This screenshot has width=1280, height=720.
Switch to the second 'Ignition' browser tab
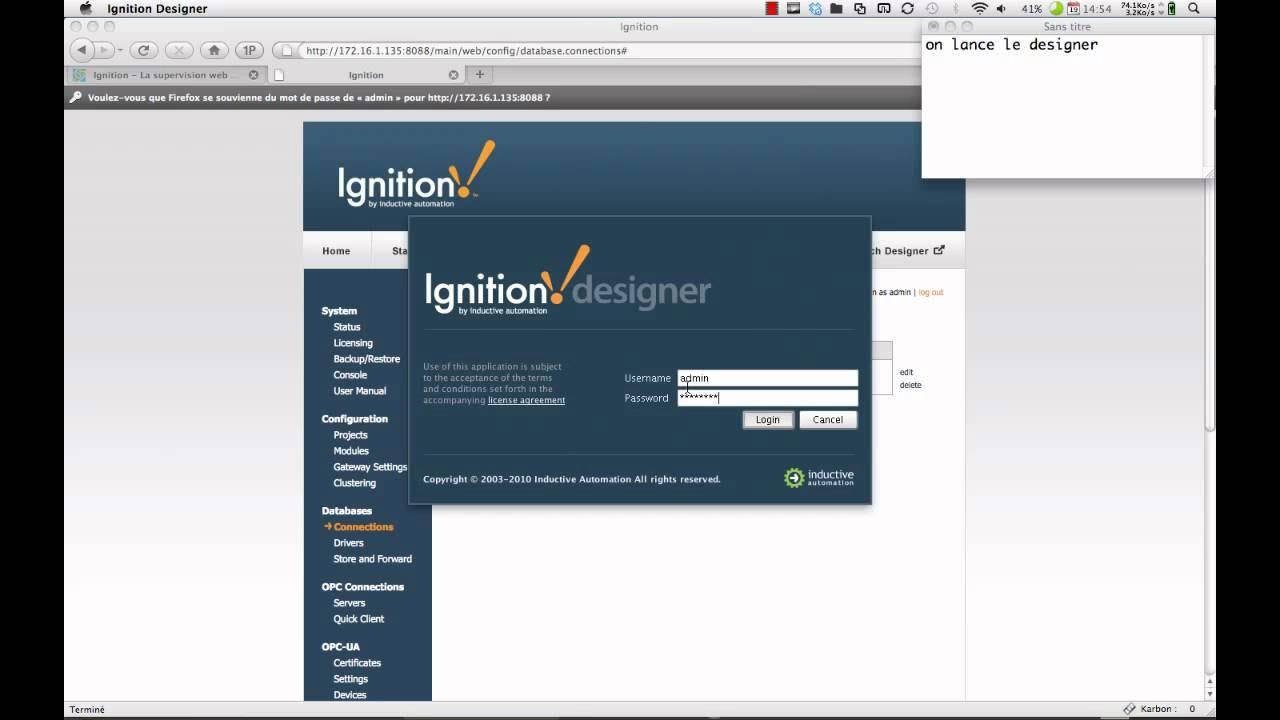pyautogui.click(x=366, y=75)
